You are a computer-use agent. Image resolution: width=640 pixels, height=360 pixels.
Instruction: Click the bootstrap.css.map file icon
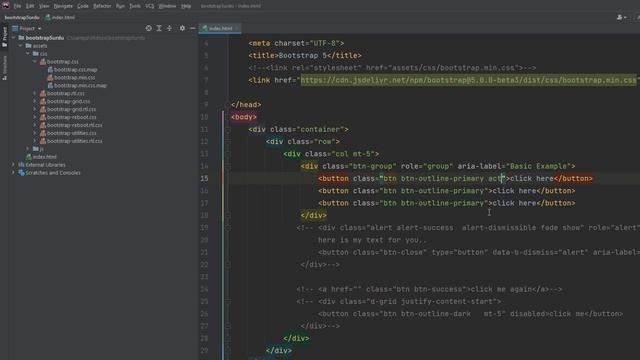click(x=50, y=70)
